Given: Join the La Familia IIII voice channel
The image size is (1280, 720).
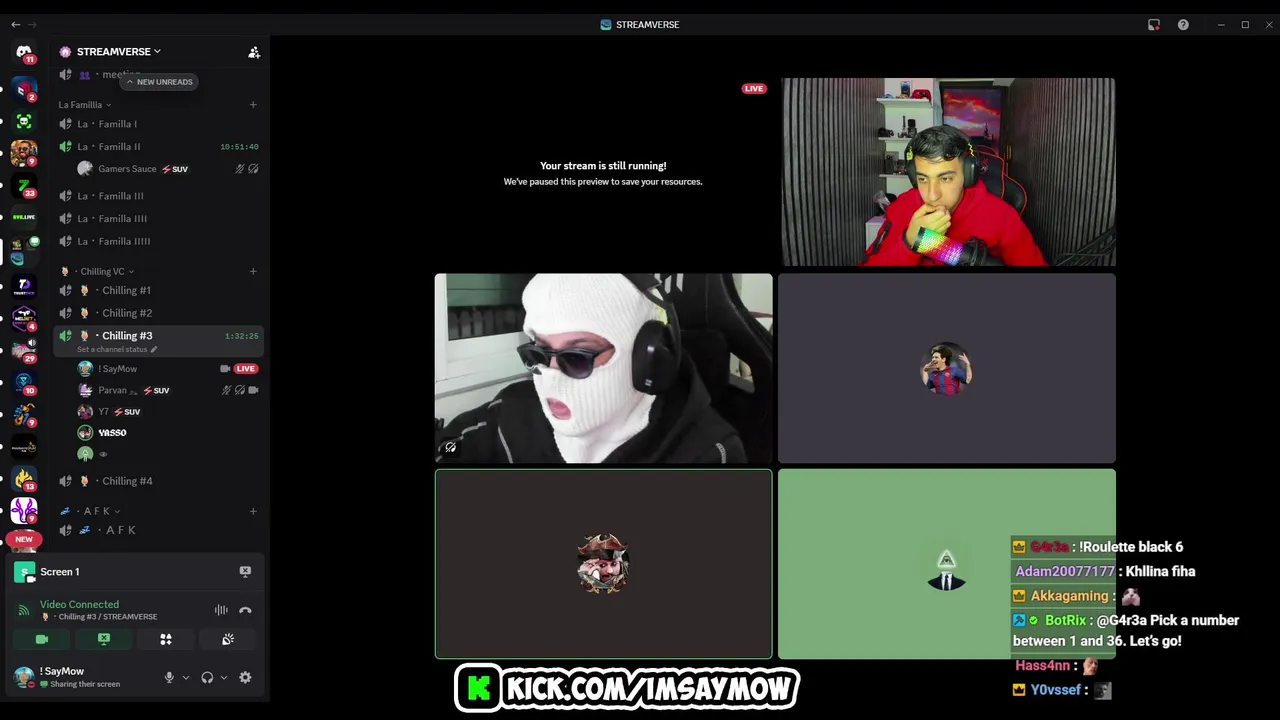Looking at the screenshot, I should coord(158,218).
